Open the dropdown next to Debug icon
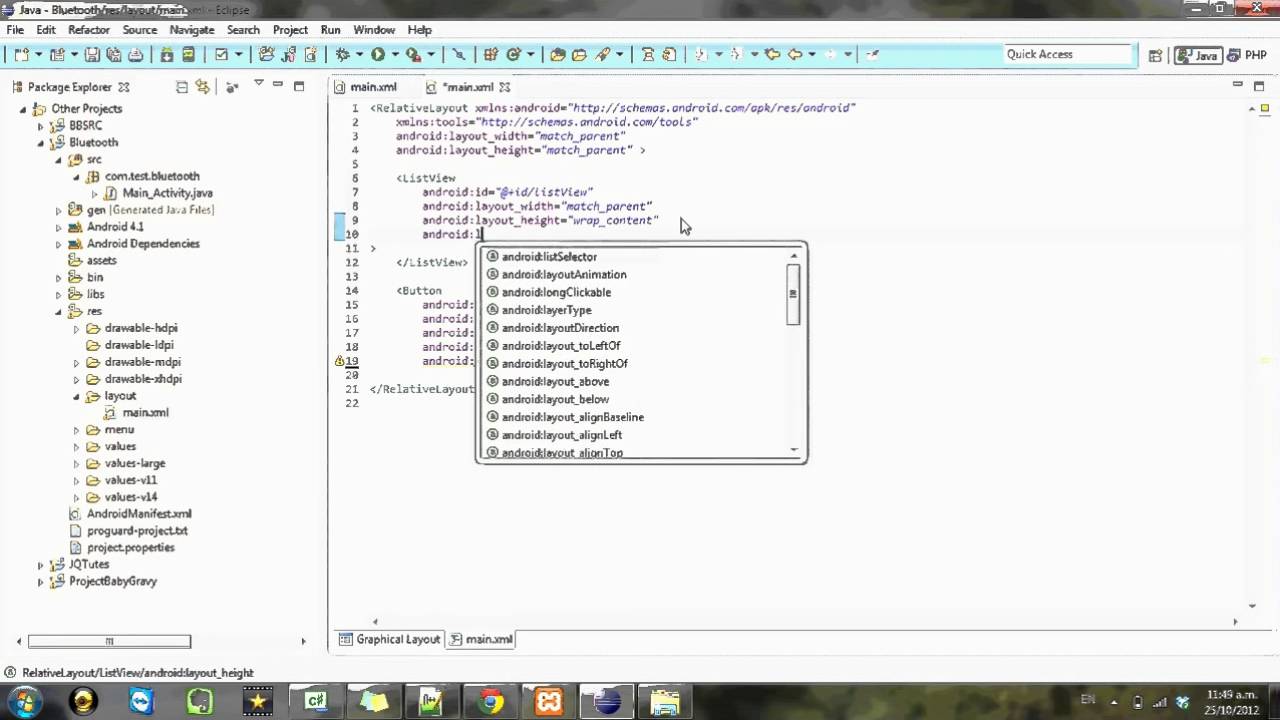Image resolution: width=1280 pixels, height=720 pixels. pos(359,55)
